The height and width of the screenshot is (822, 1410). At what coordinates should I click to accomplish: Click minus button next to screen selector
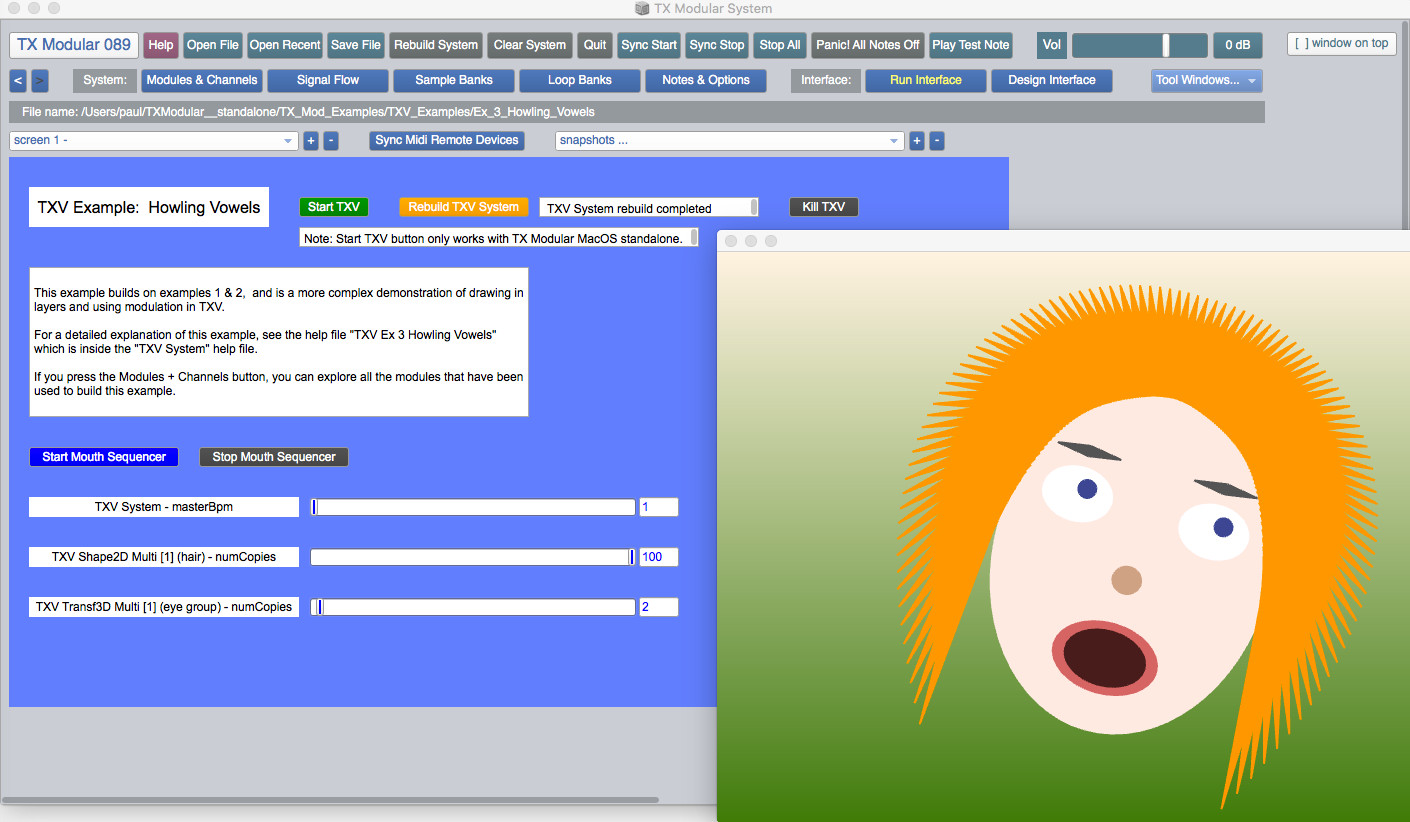(331, 141)
